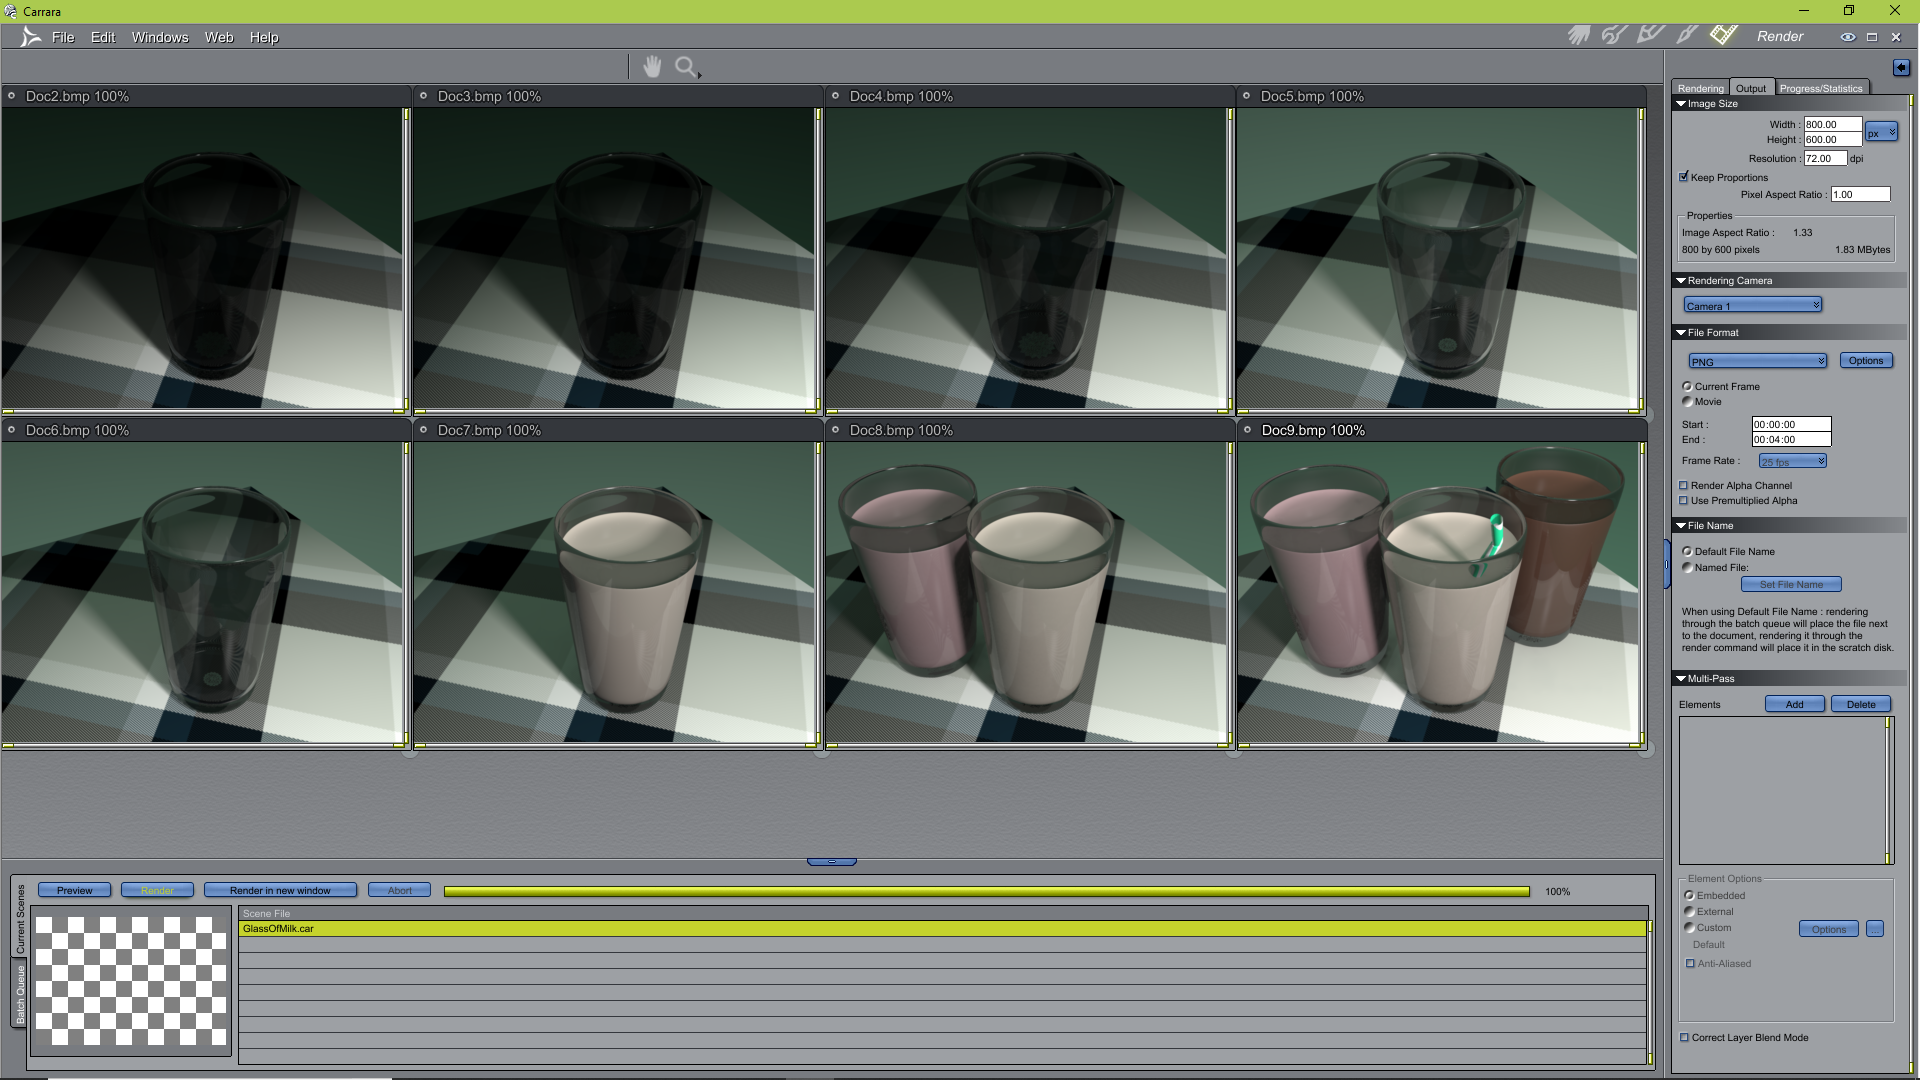Viewport: 1920px width, 1080px height.
Task: Switch to the Progress/Statistics tab
Action: point(1820,88)
